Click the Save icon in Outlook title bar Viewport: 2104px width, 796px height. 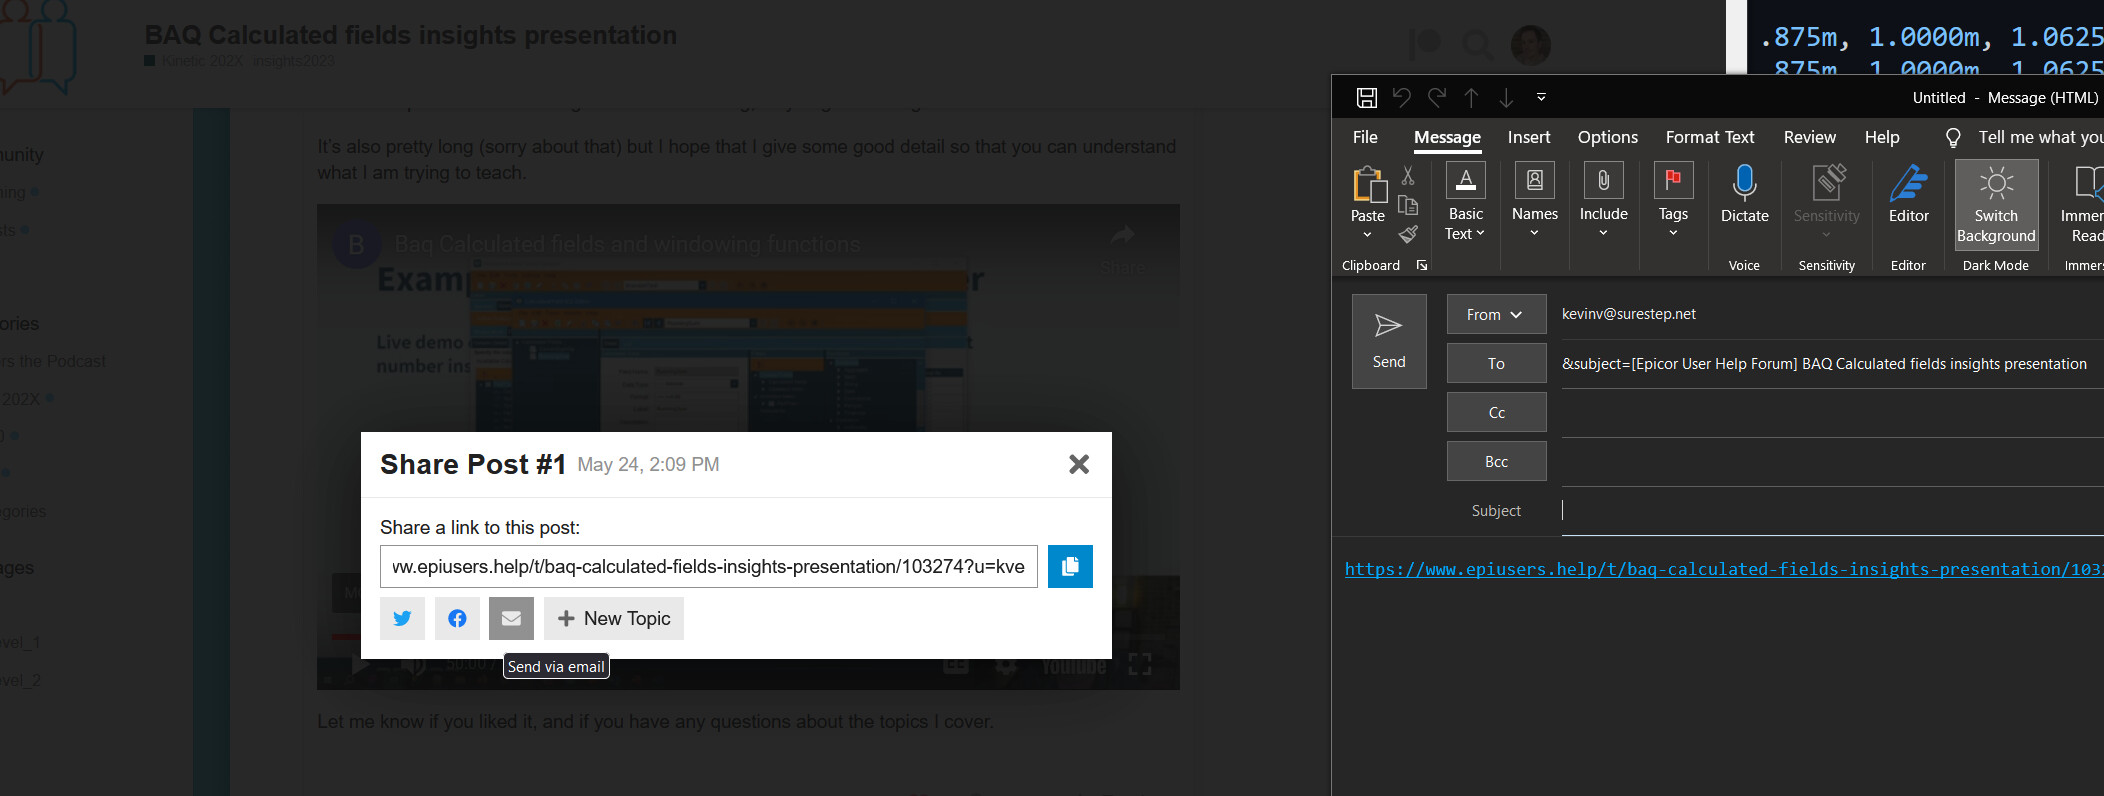[1366, 97]
